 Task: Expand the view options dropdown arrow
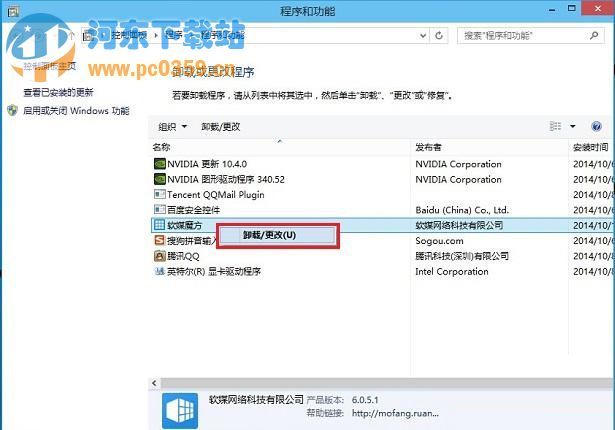click(573, 126)
